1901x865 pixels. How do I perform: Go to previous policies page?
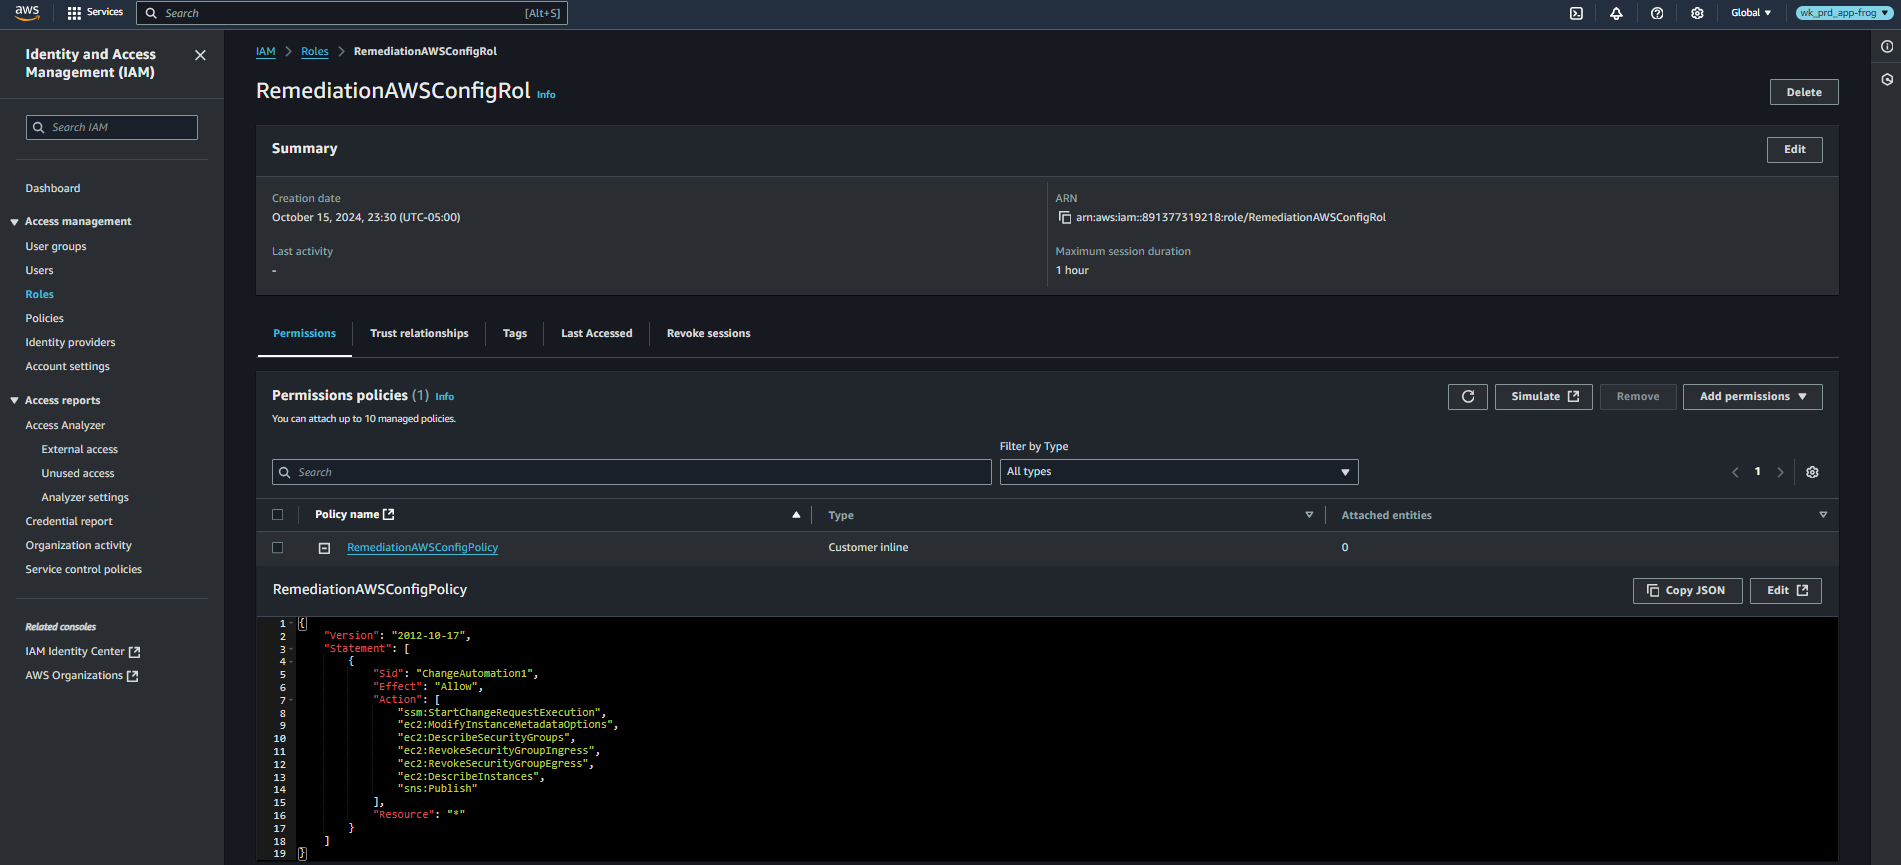point(1735,472)
